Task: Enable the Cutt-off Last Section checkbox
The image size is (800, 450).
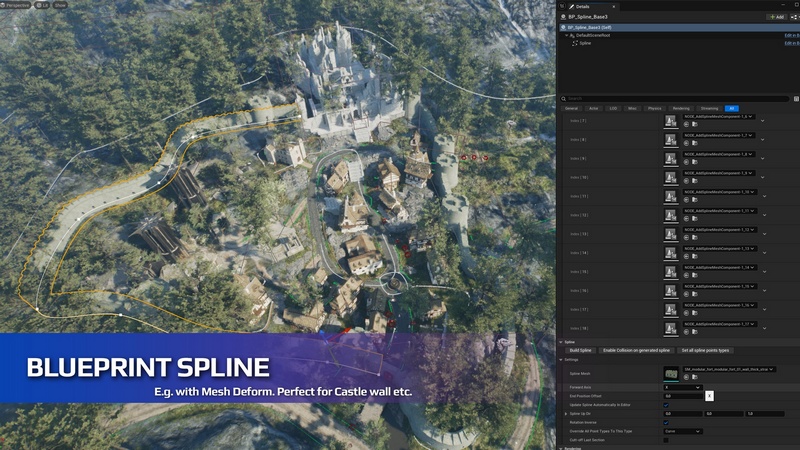Action: (x=667, y=440)
